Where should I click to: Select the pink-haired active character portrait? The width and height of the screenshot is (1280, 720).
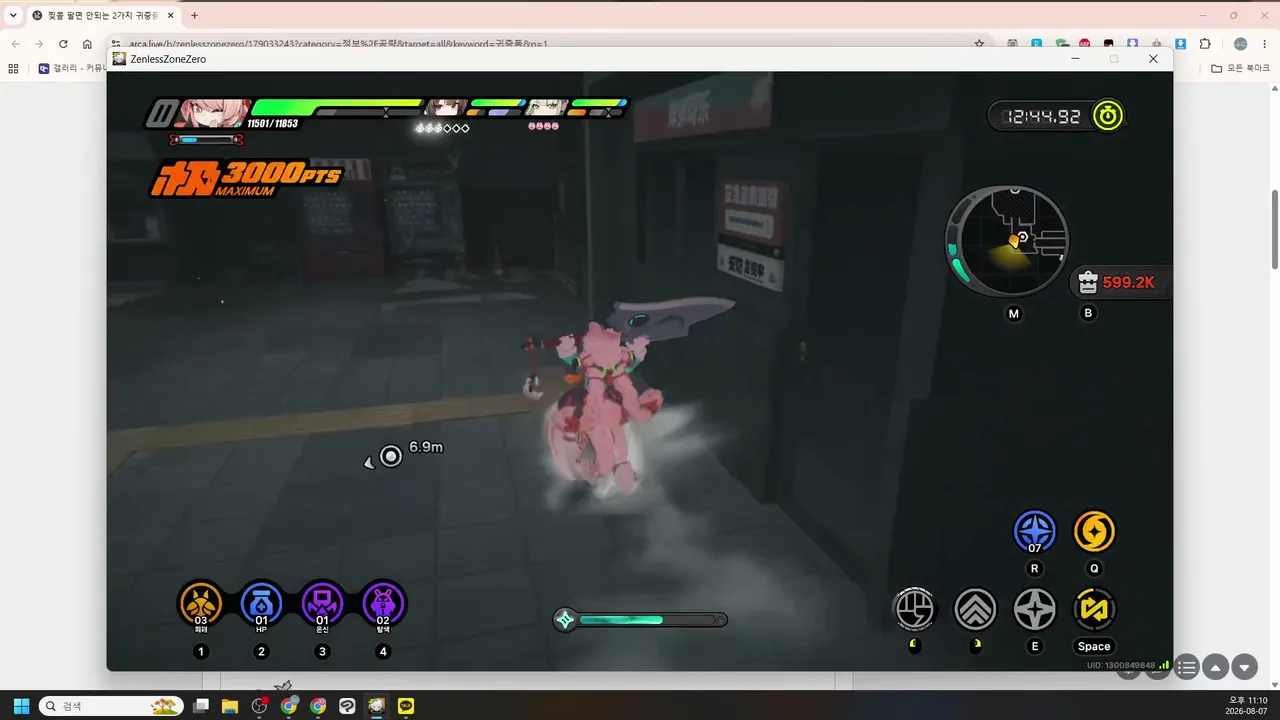click(214, 113)
